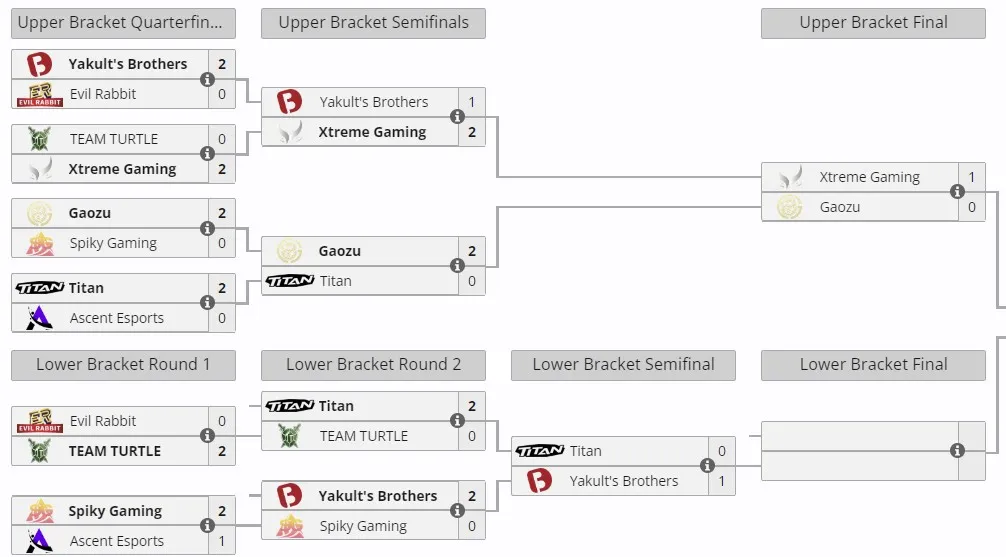Click Gaozu team name in Upper Bracket Semifinals

[339, 251]
